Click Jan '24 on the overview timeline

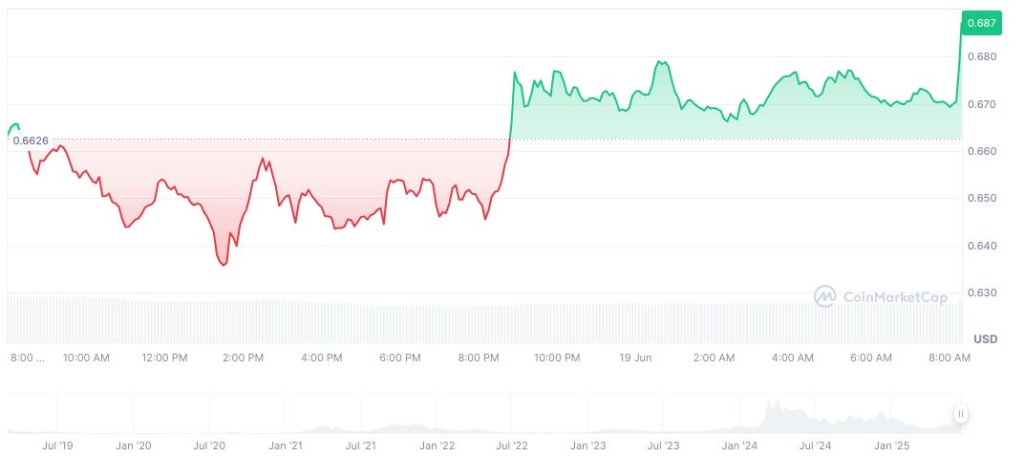(739, 445)
